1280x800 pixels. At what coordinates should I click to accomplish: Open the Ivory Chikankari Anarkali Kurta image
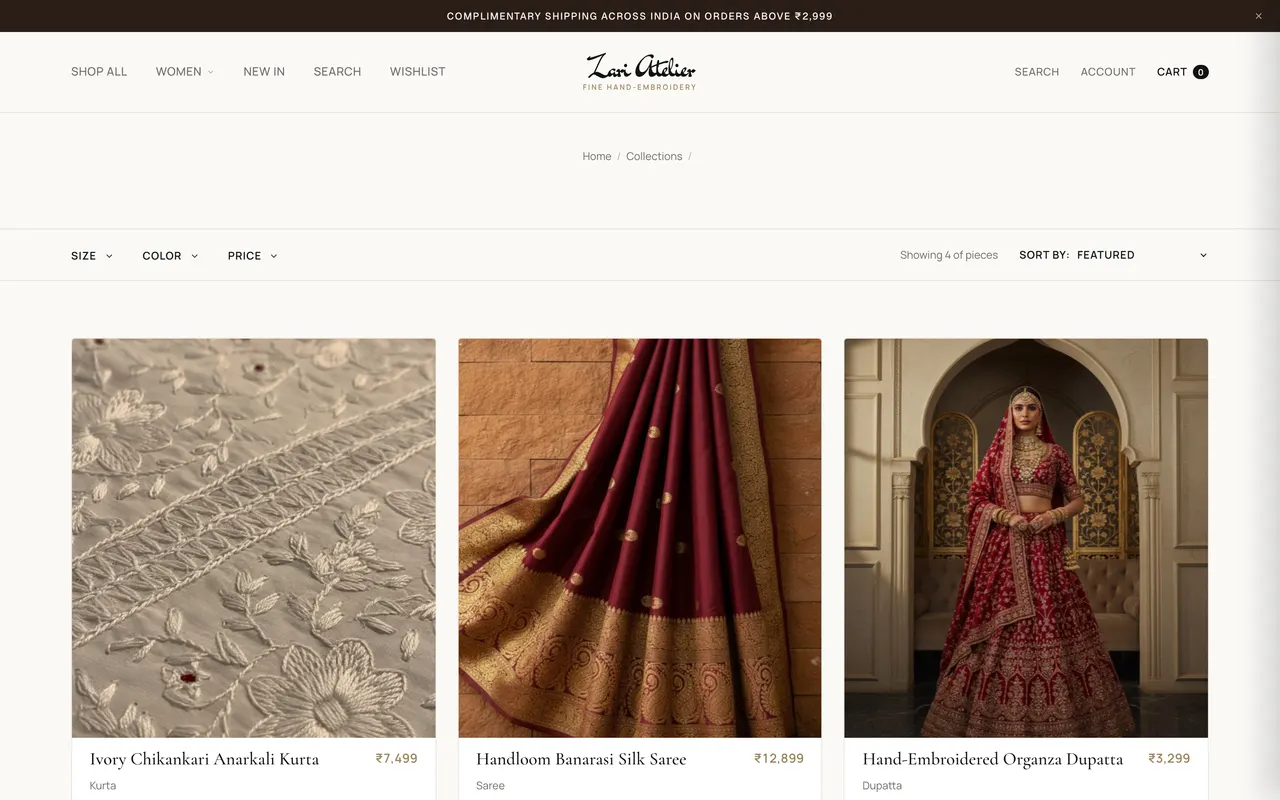pos(254,538)
